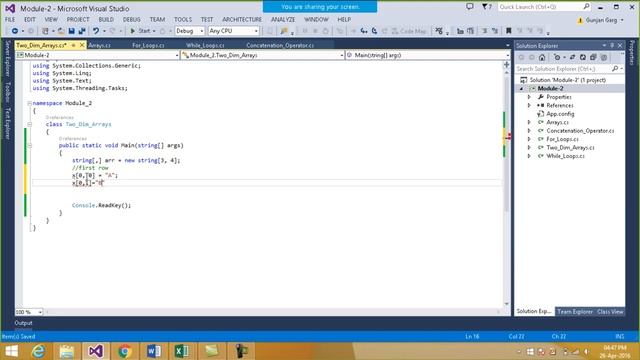Image resolution: width=640 pixels, height=360 pixels.
Task: Open Microsoft Word from the taskbar
Action: (154, 351)
